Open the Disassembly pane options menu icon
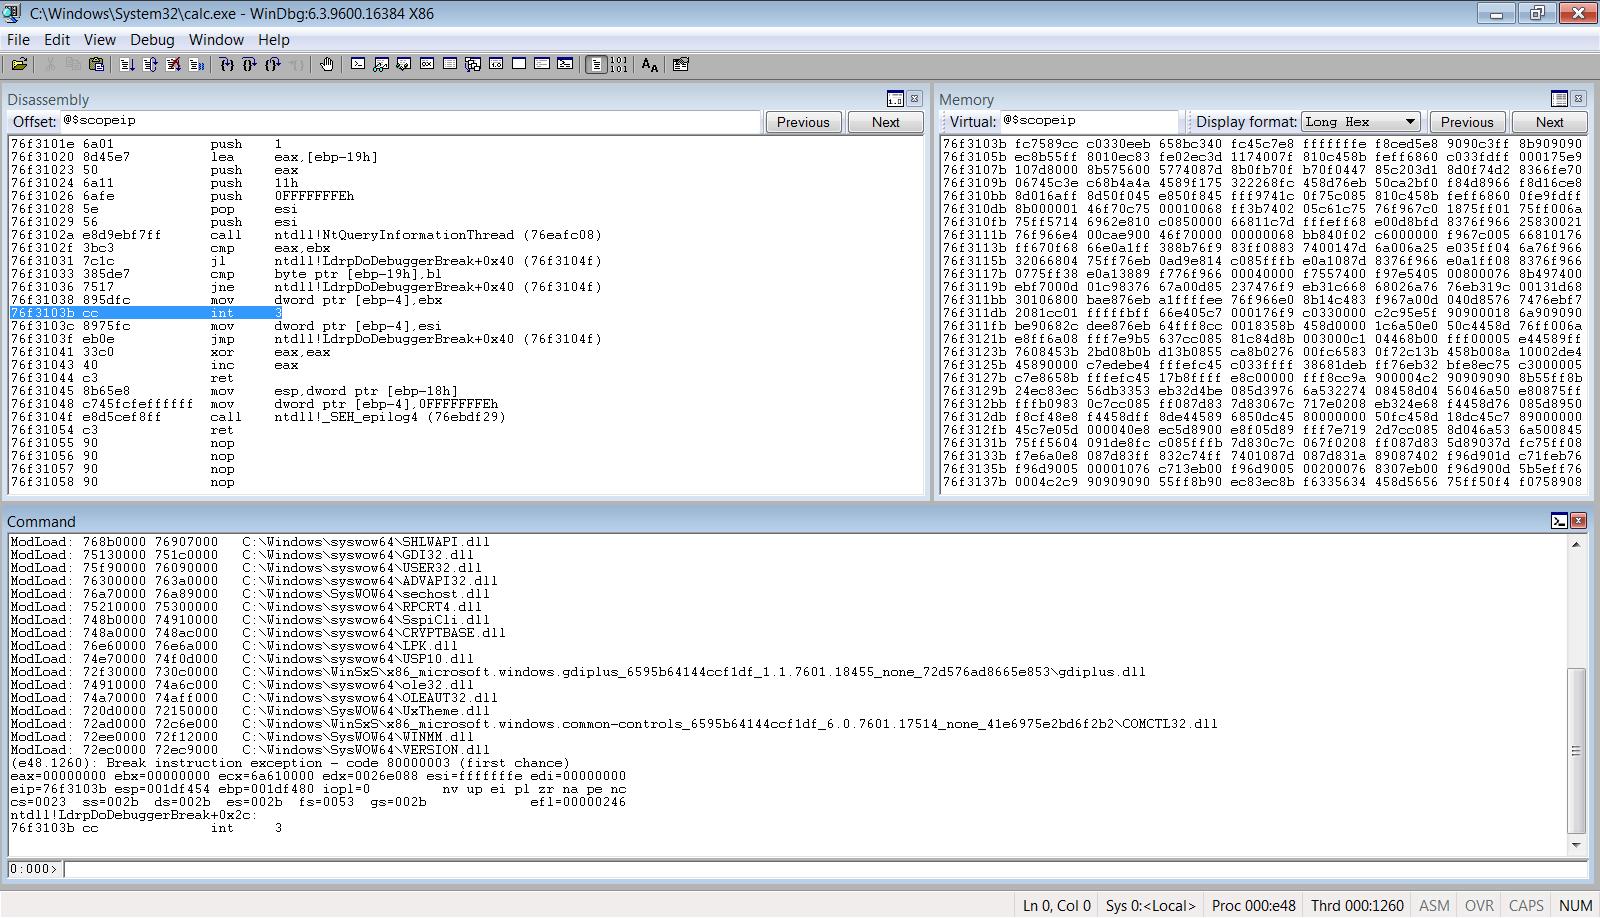 pos(895,99)
